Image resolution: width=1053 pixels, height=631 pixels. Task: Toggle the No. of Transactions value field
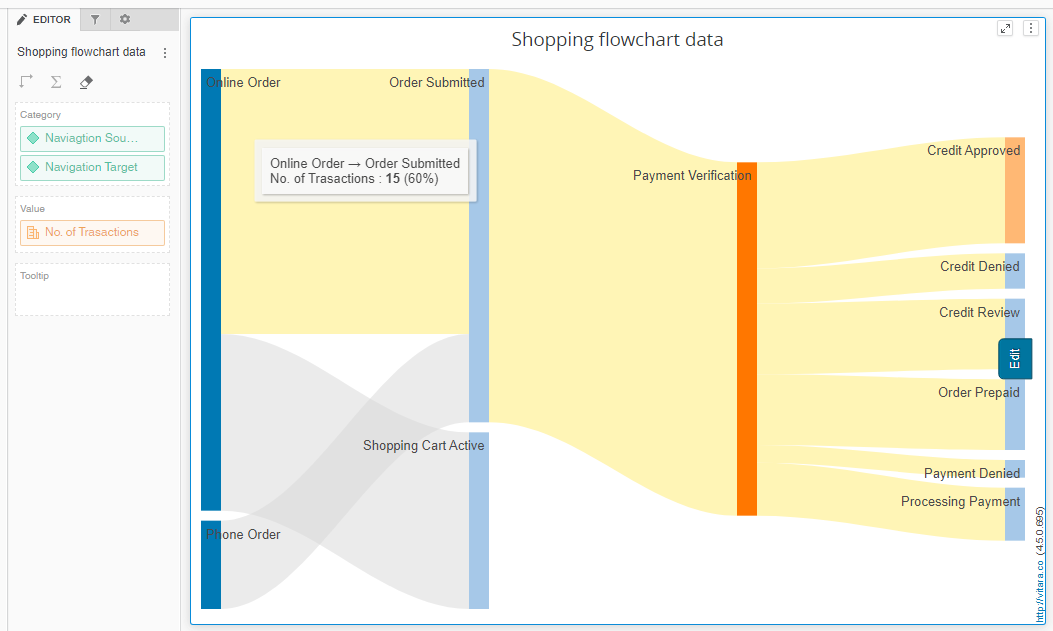point(92,232)
